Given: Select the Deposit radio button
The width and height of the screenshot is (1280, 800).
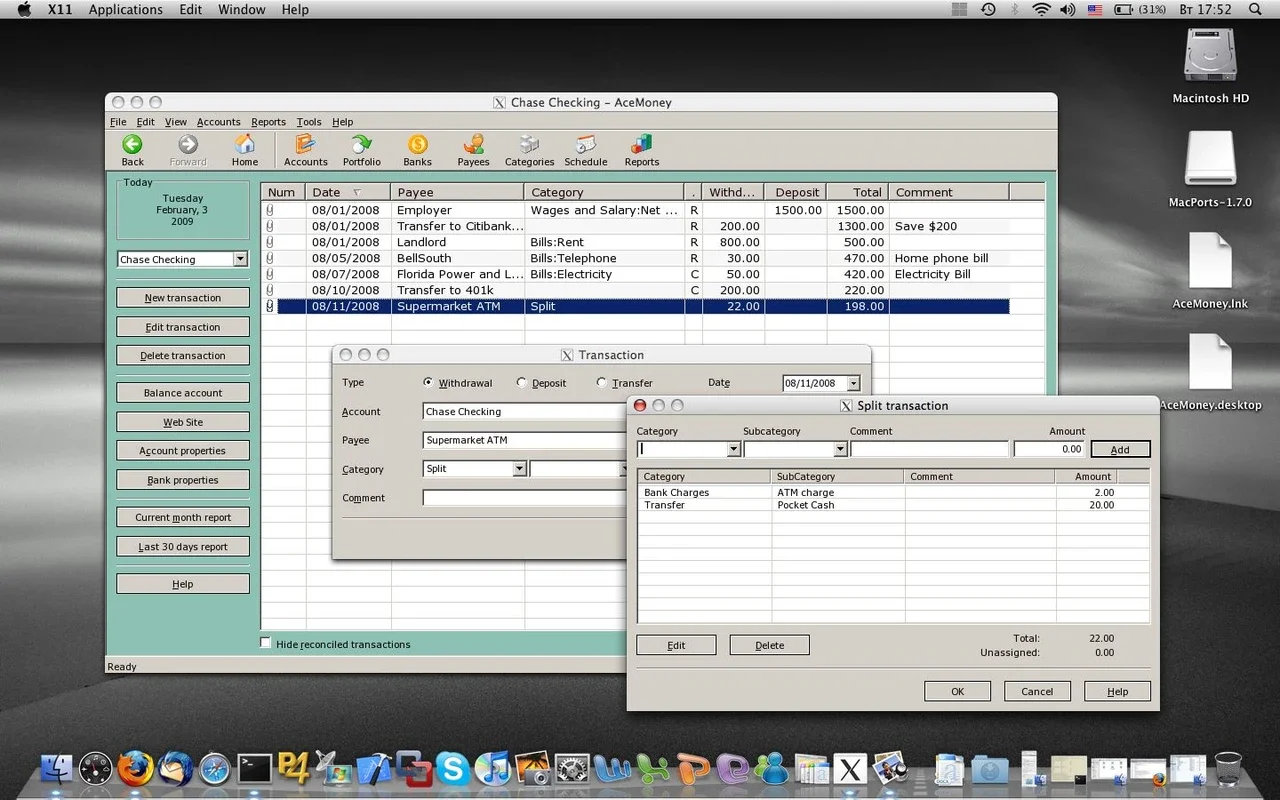Looking at the screenshot, I should [522, 382].
